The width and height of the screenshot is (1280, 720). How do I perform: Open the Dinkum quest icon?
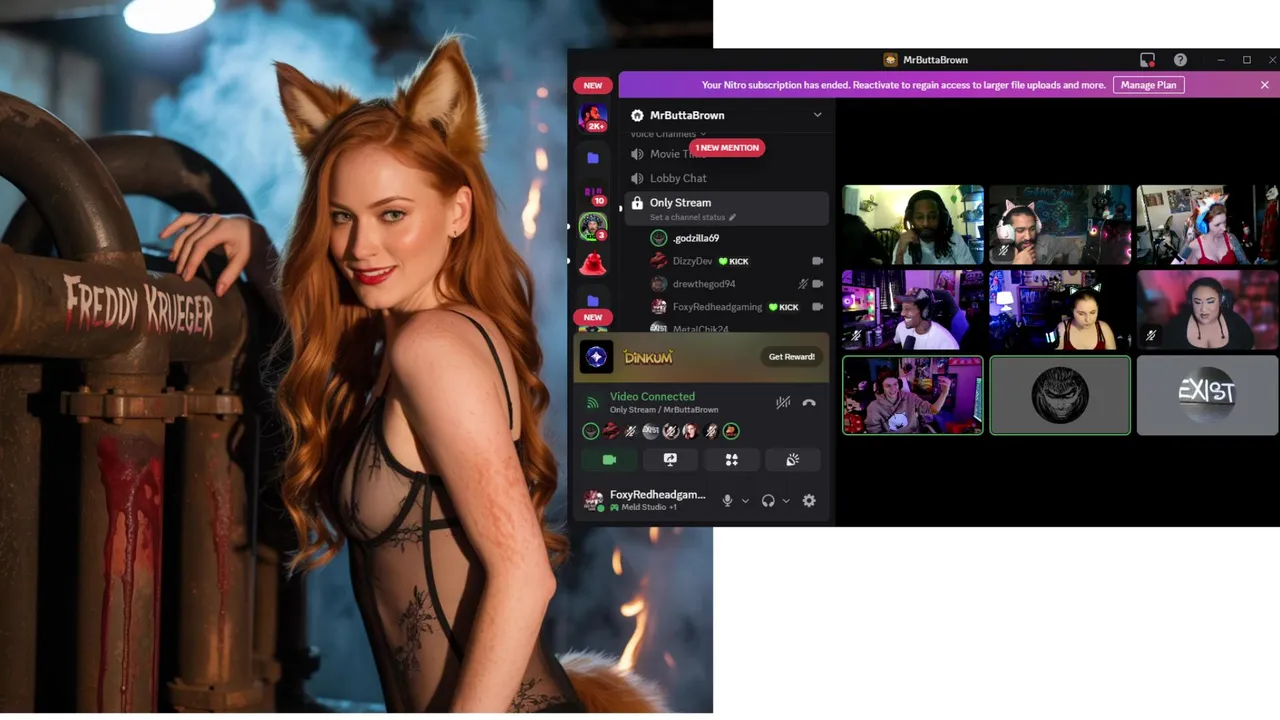[597, 357]
